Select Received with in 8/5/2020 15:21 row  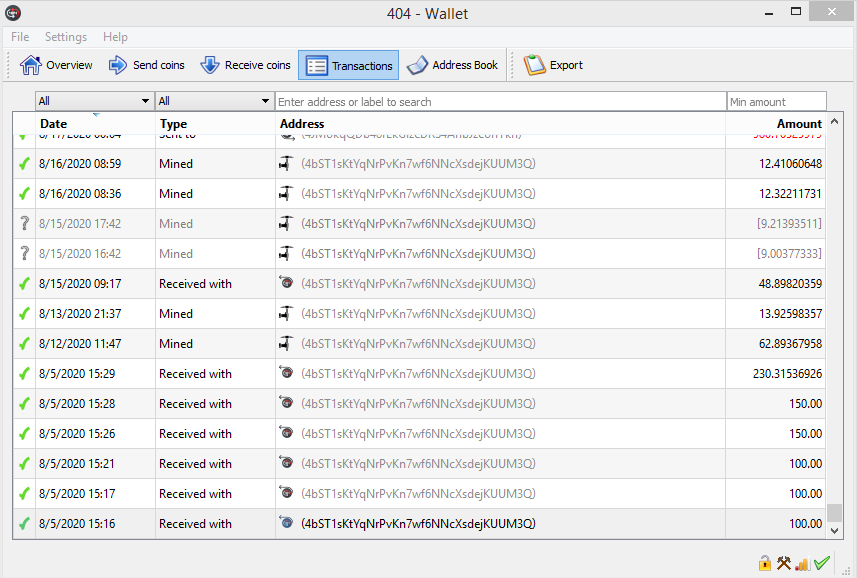(195, 464)
